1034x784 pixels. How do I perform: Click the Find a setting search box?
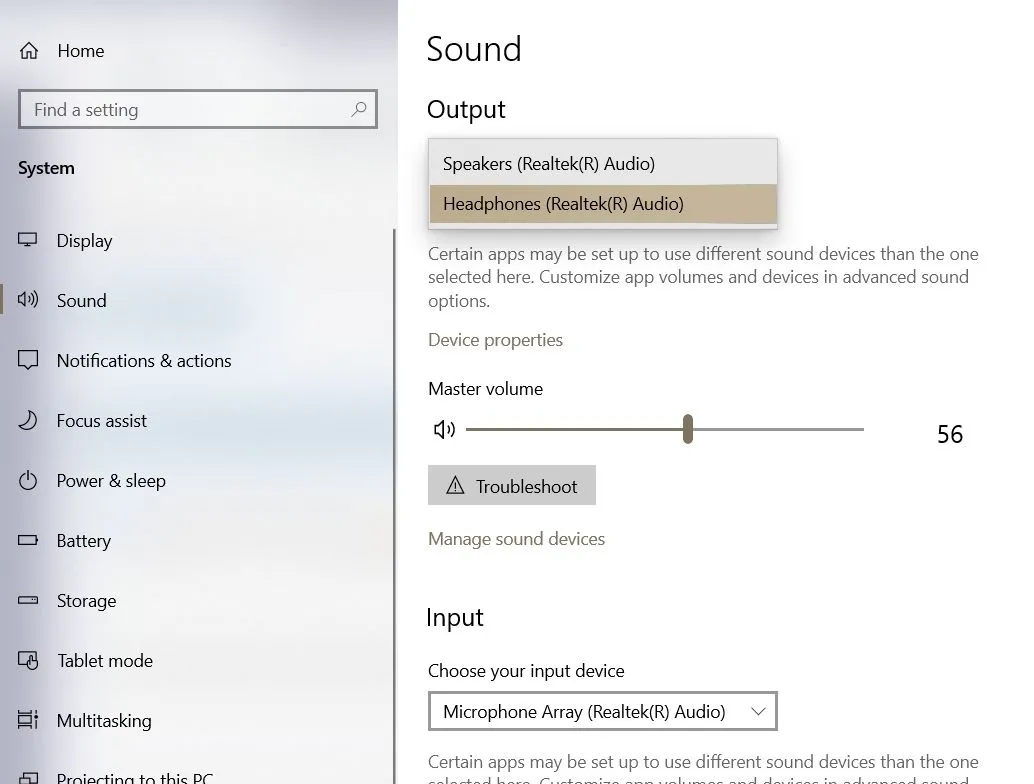pyautogui.click(x=185, y=110)
